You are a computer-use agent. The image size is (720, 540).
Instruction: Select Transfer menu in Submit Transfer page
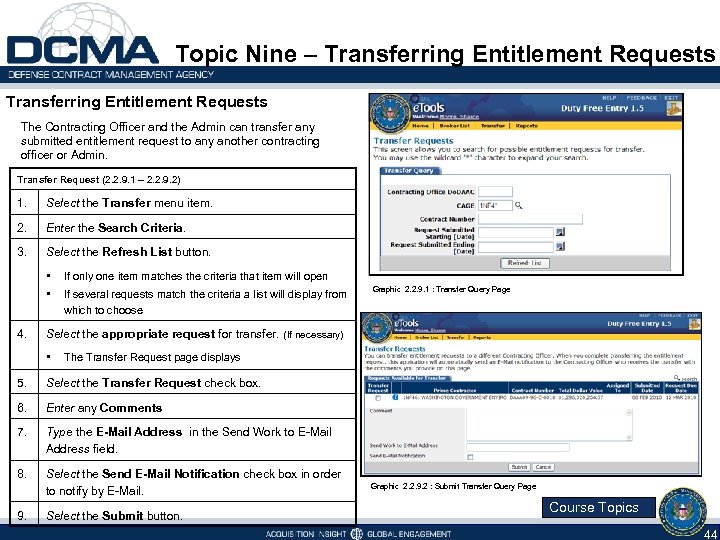click(456, 338)
